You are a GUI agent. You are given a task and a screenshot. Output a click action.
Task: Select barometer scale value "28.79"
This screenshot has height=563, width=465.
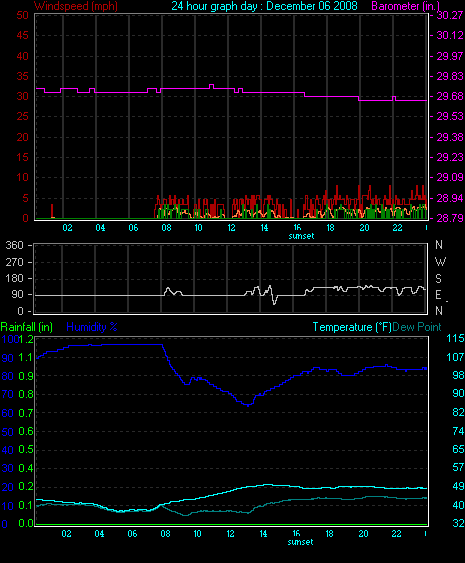pos(450,218)
